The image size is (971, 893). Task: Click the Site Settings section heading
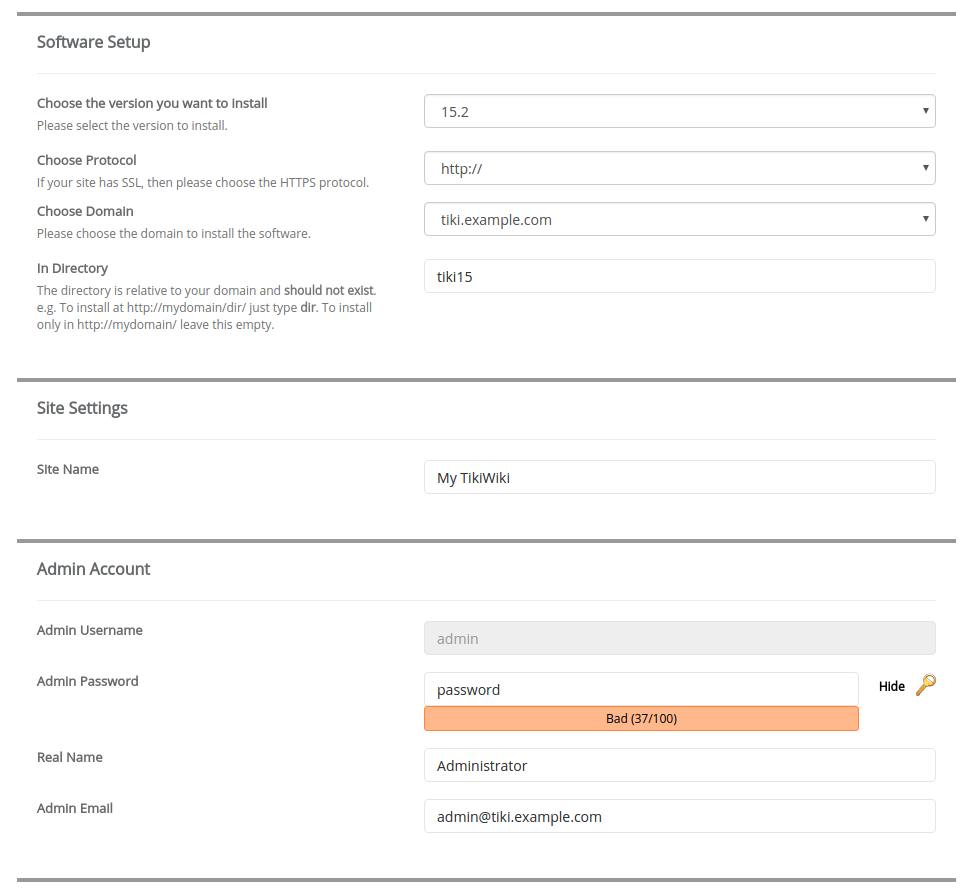(x=82, y=408)
